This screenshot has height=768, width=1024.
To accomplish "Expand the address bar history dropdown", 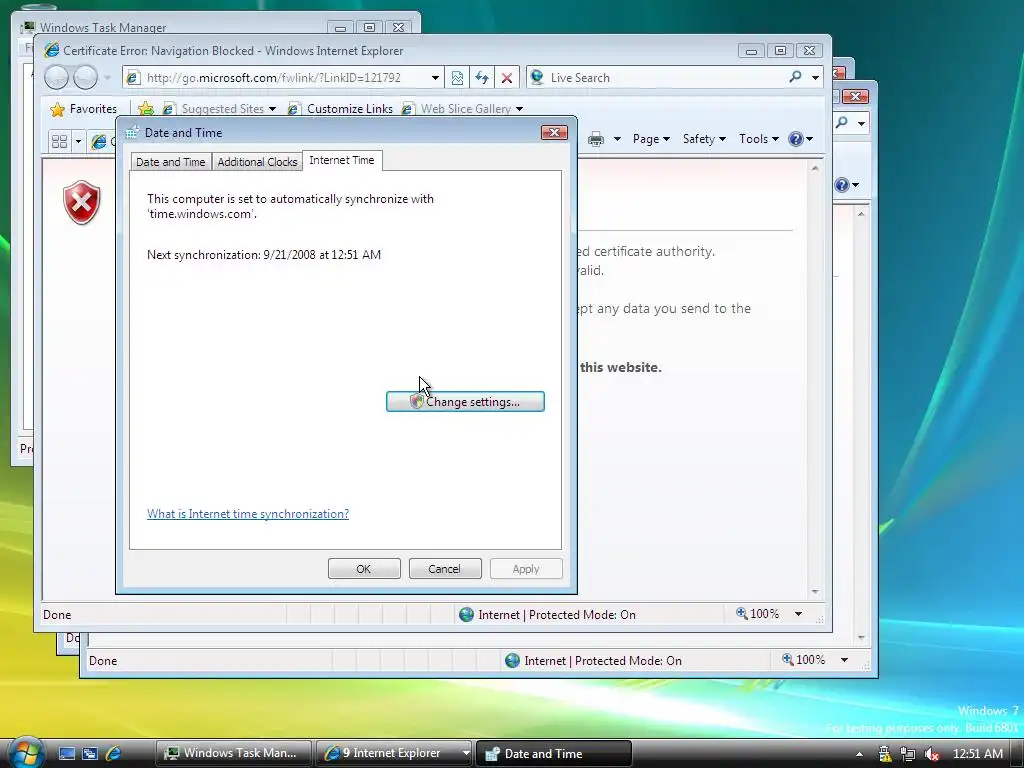I will pyautogui.click(x=435, y=78).
